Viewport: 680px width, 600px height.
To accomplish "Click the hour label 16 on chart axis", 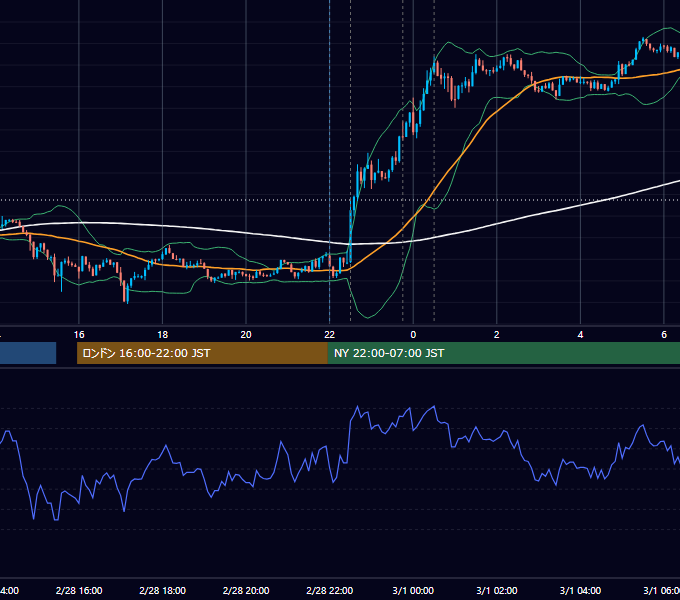I will coord(79,335).
